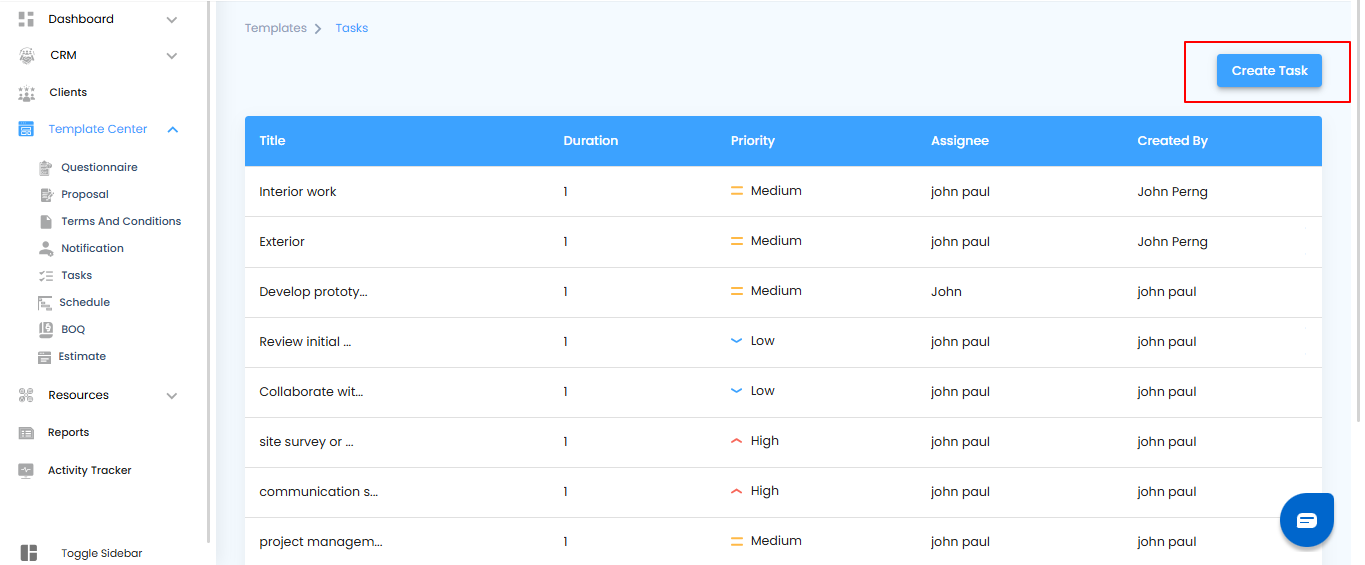Click the BOQ icon in sidebar
1365x565 pixels.
45,329
